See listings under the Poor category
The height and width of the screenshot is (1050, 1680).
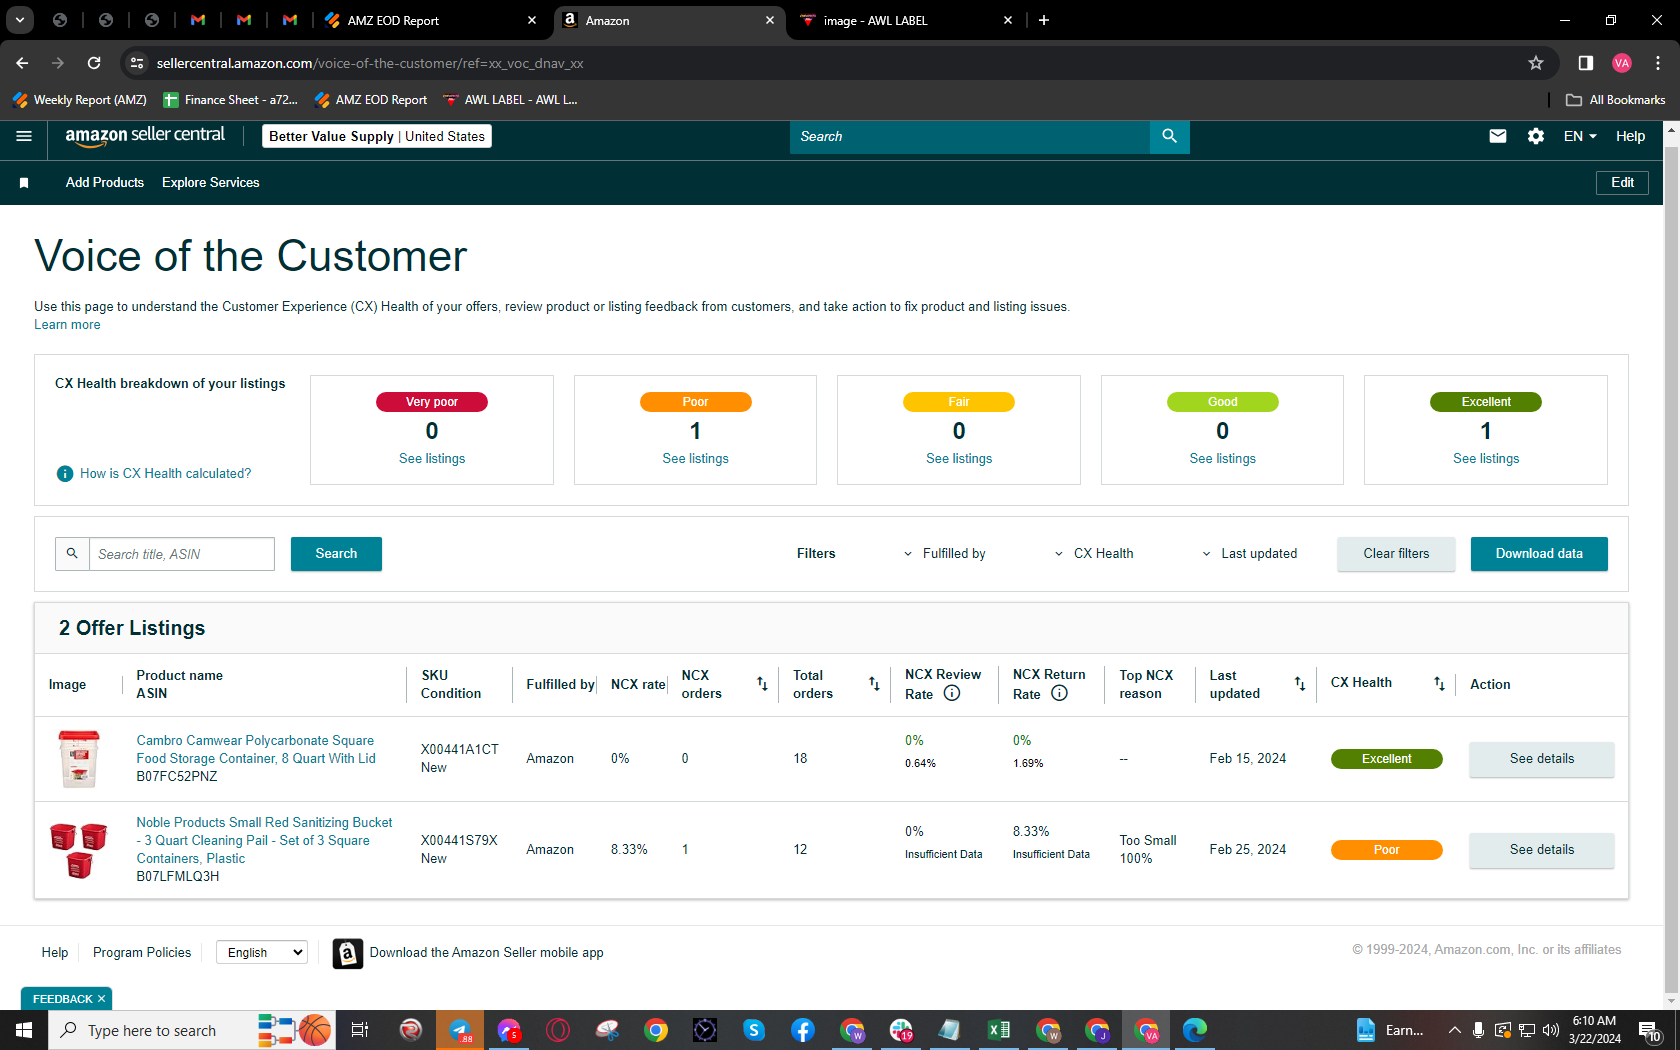pos(695,459)
